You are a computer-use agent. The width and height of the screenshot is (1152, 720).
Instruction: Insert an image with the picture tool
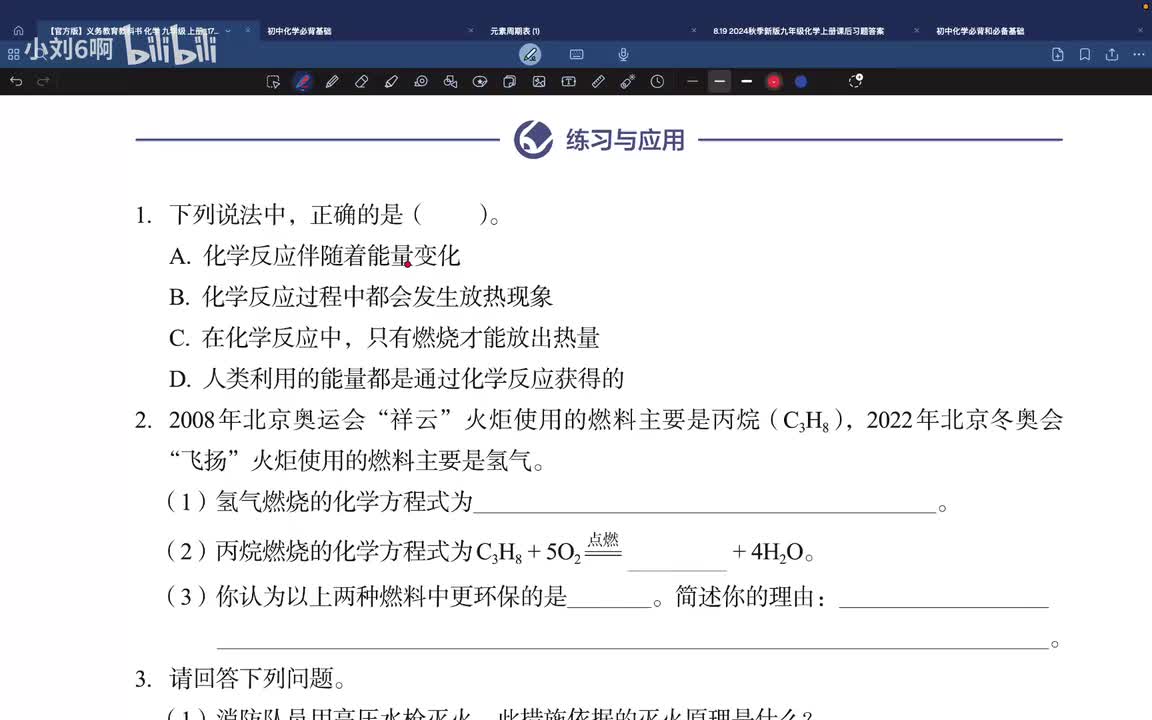coord(539,82)
